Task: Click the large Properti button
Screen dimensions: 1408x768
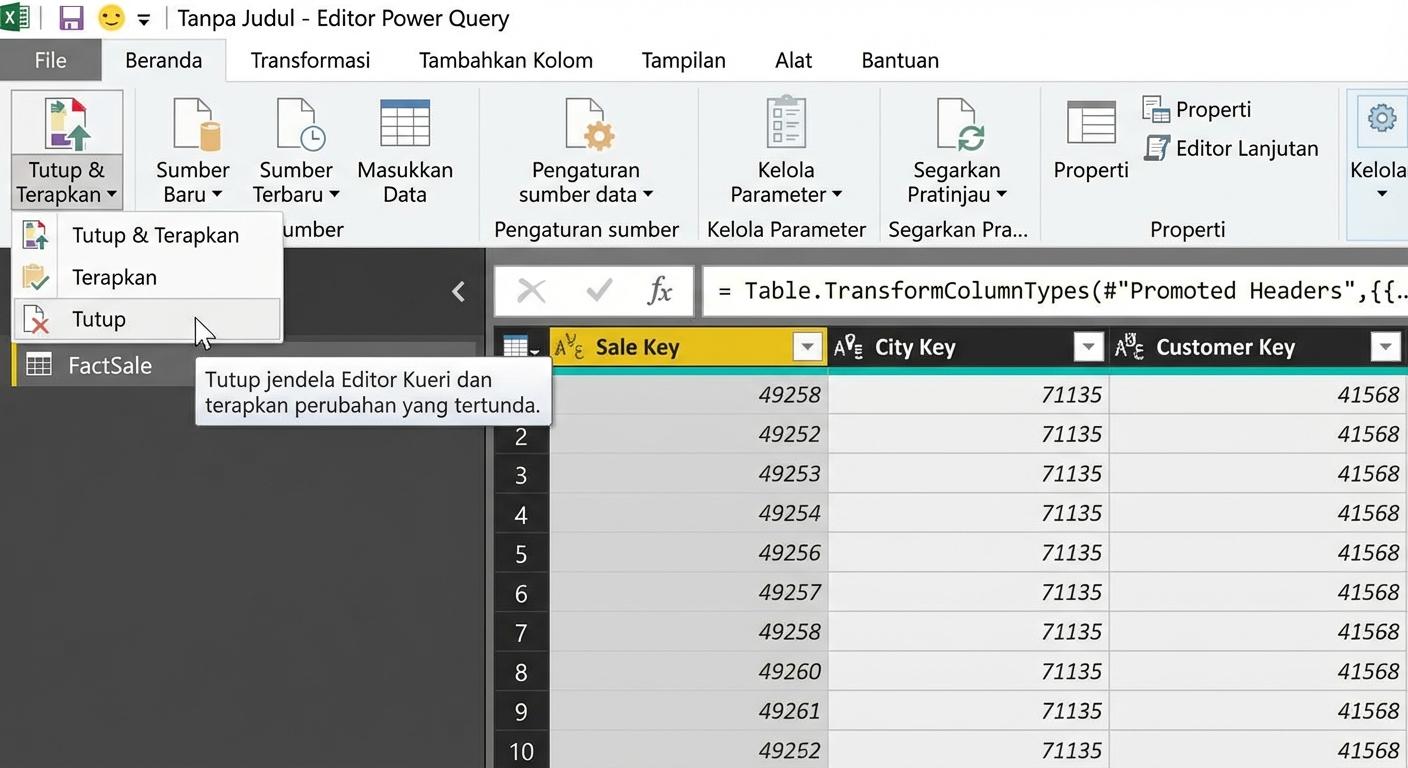Action: click(x=1090, y=140)
